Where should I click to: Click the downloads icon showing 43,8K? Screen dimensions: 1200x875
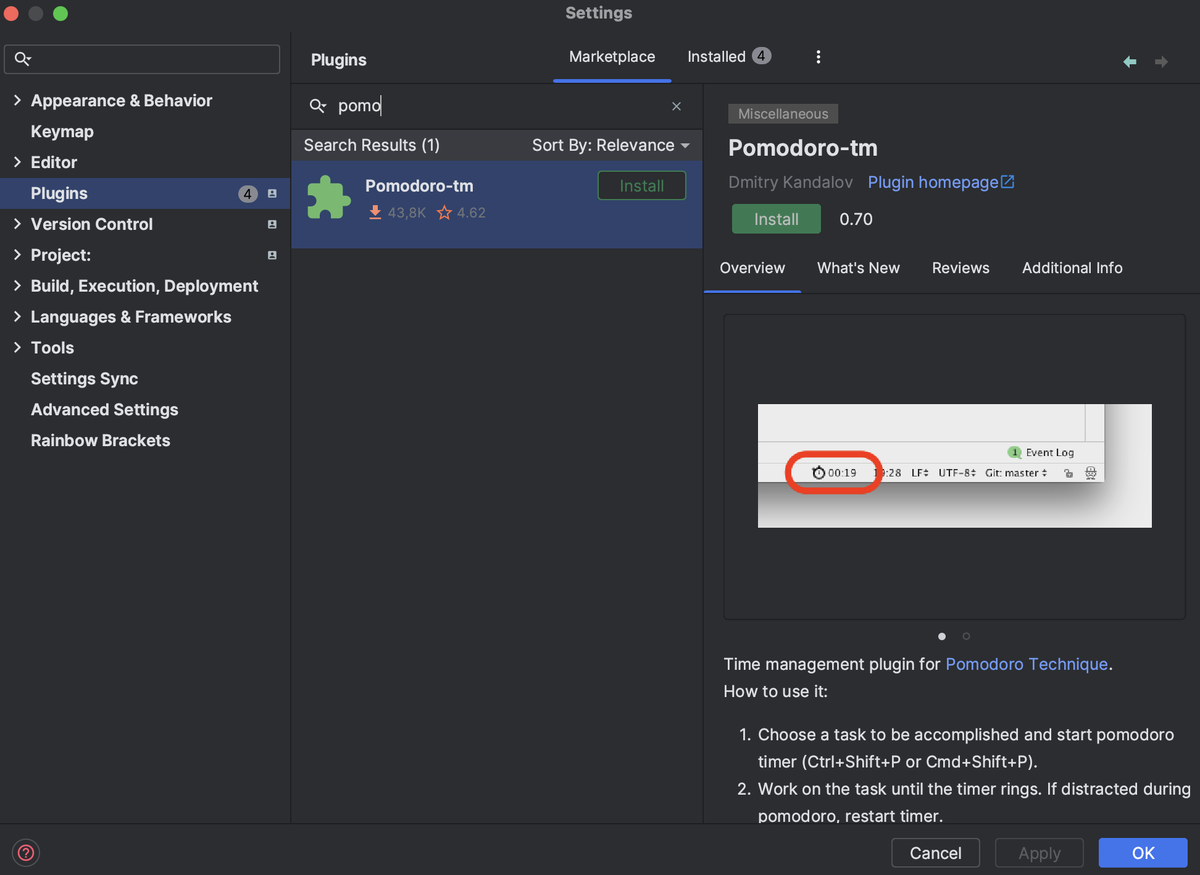tap(375, 212)
